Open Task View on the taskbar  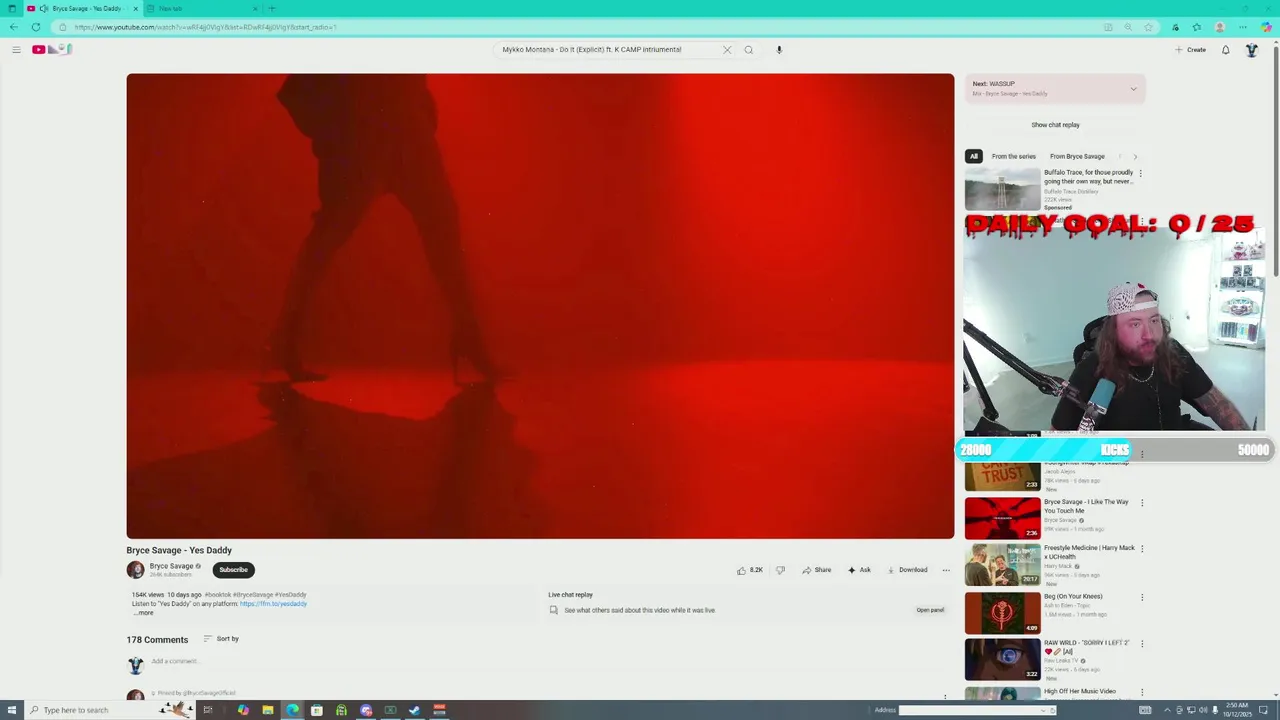coord(208,710)
